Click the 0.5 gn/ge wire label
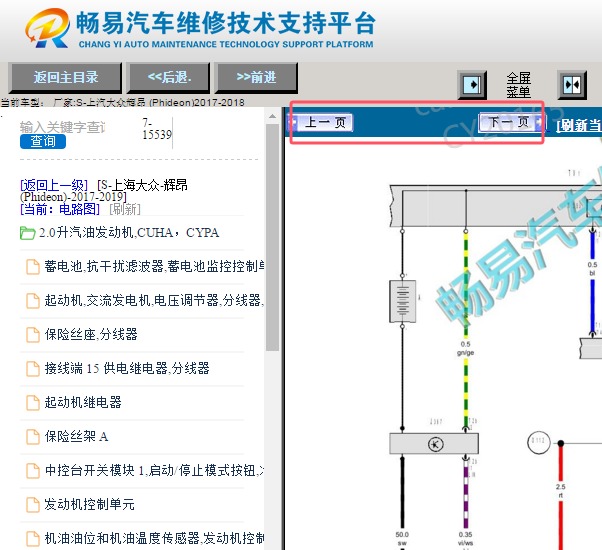This screenshot has width=602, height=550. coord(465,348)
